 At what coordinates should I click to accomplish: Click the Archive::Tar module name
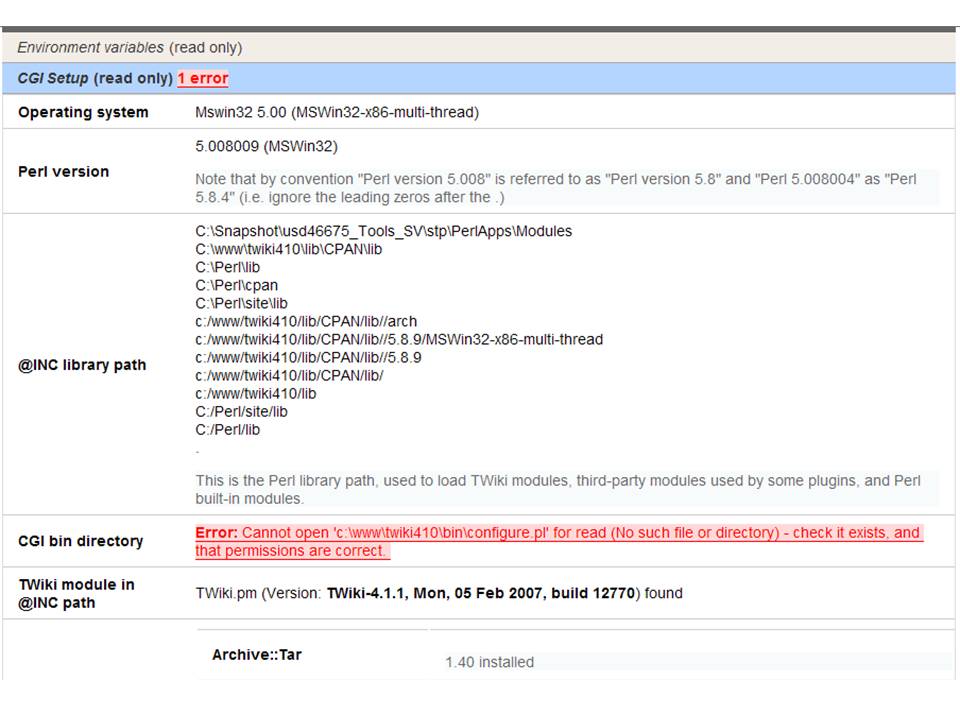[257, 655]
